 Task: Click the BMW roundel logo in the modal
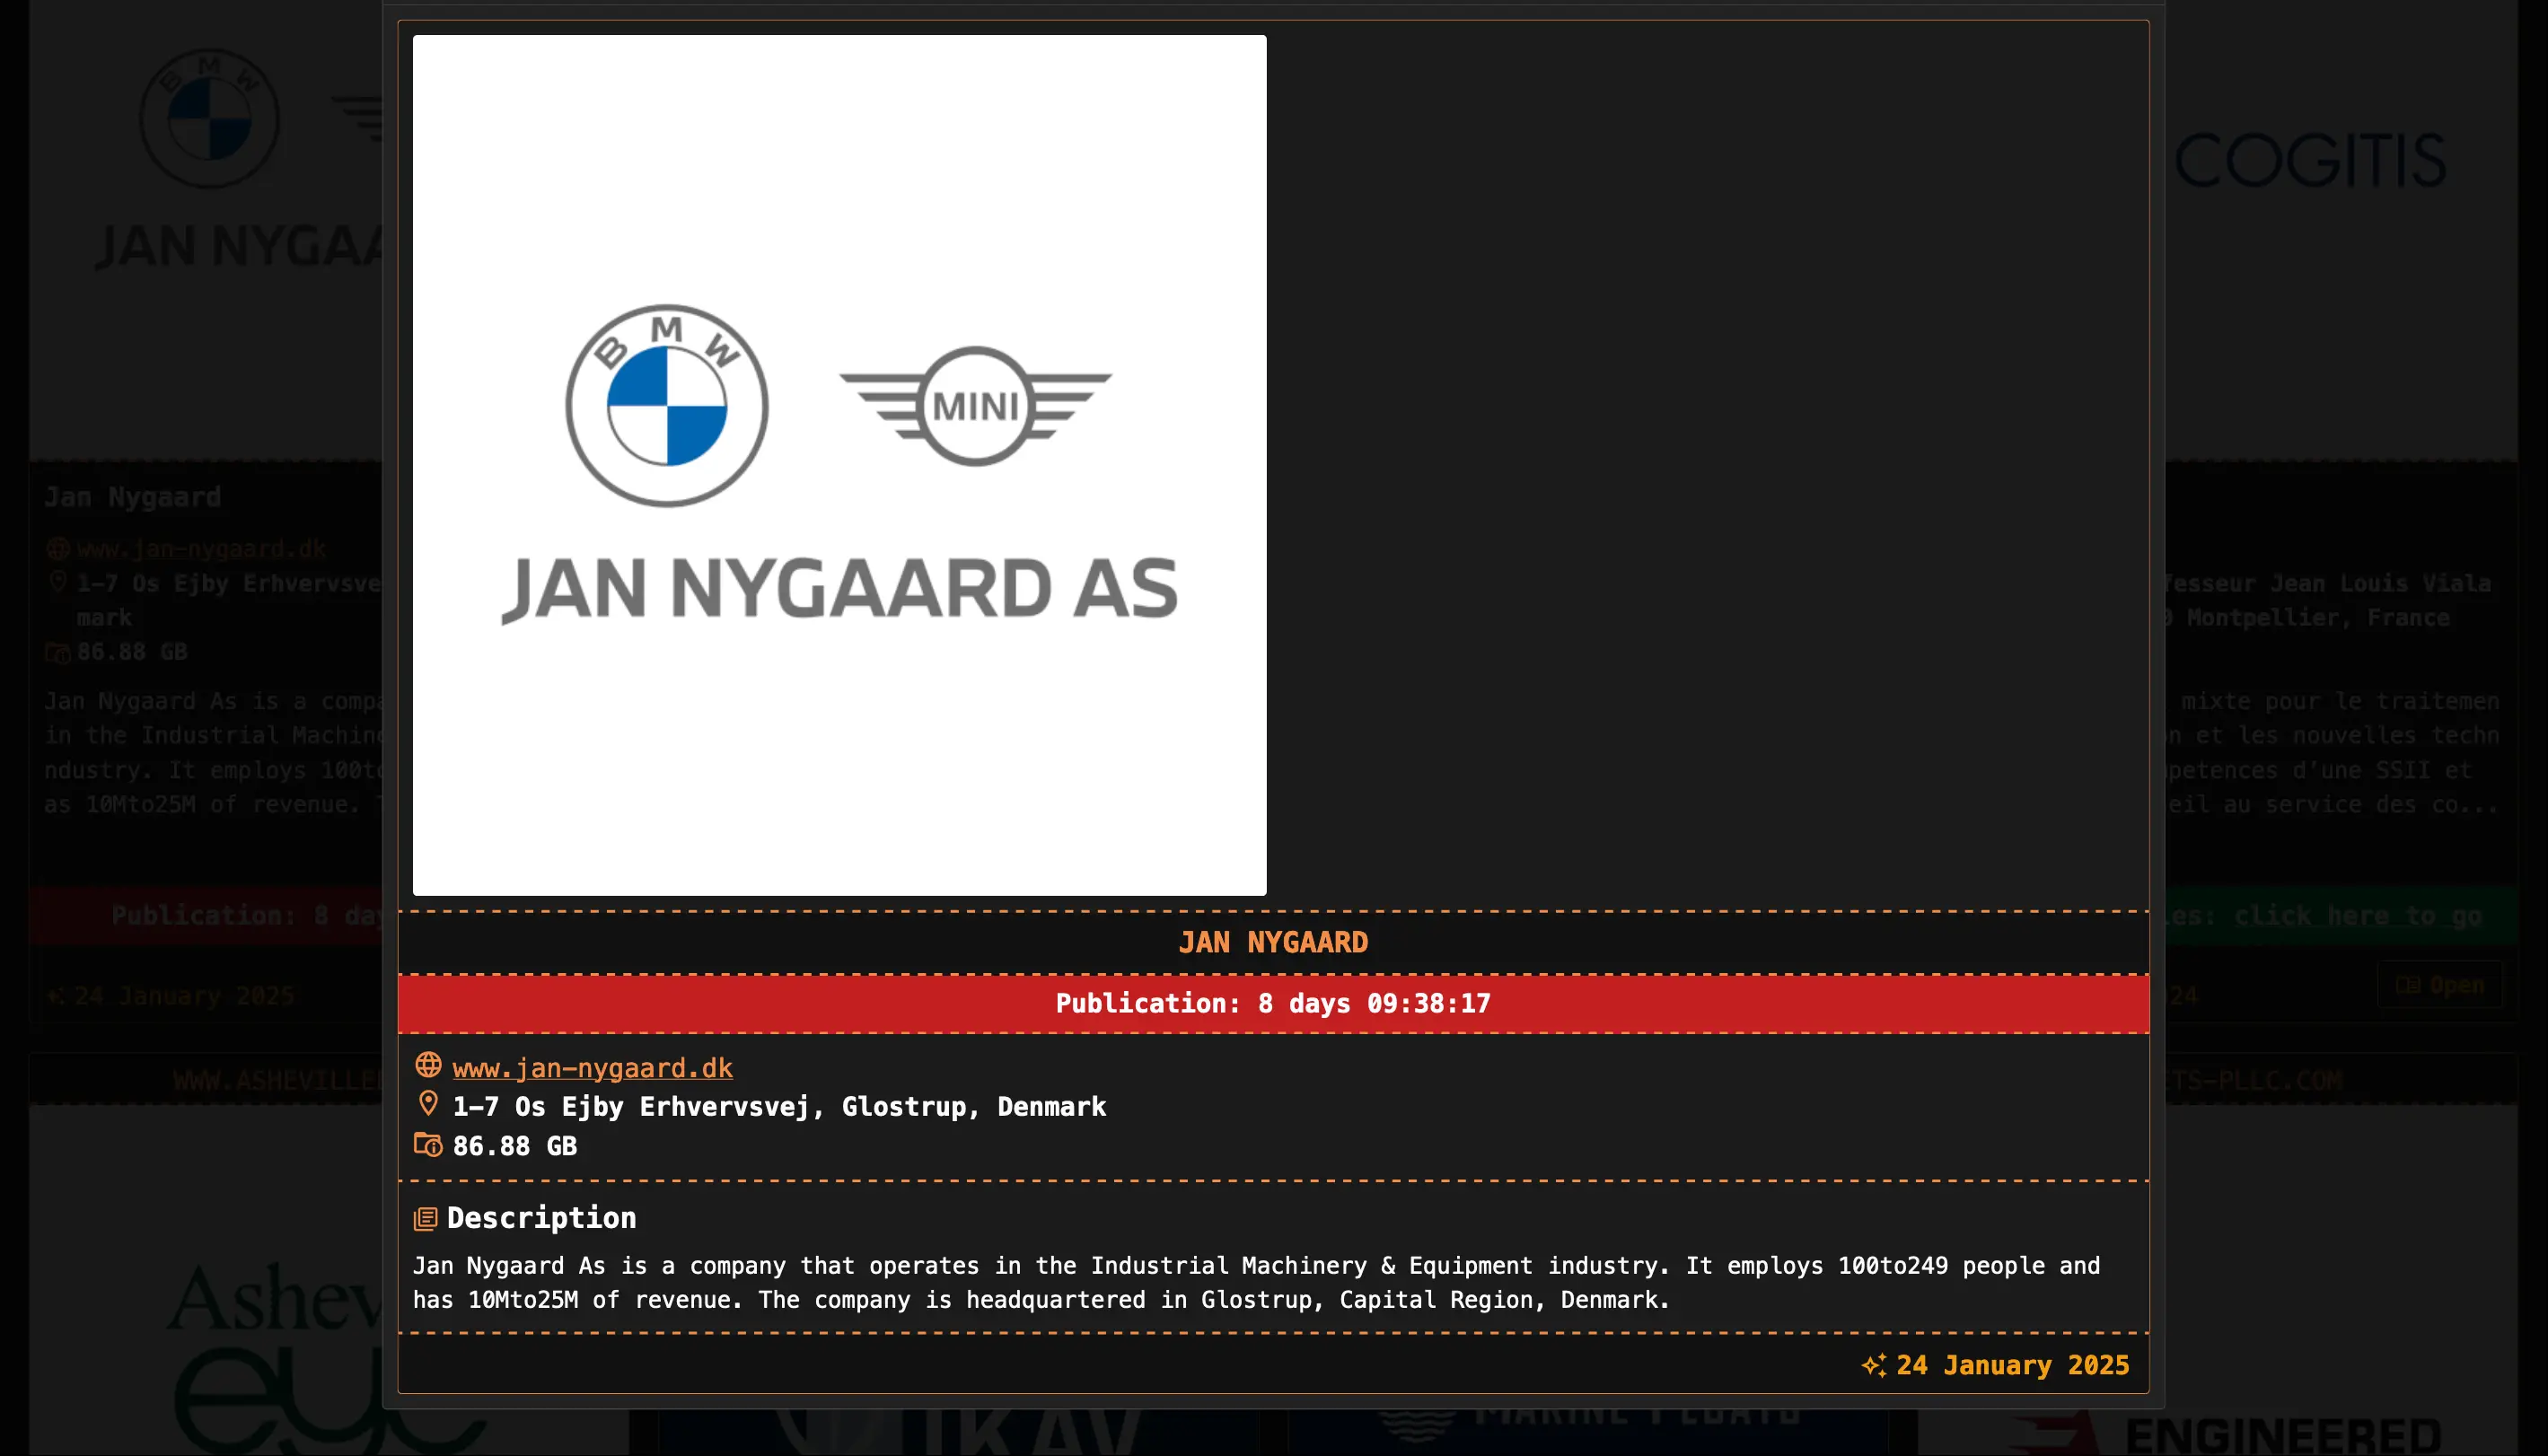click(666, 406)
